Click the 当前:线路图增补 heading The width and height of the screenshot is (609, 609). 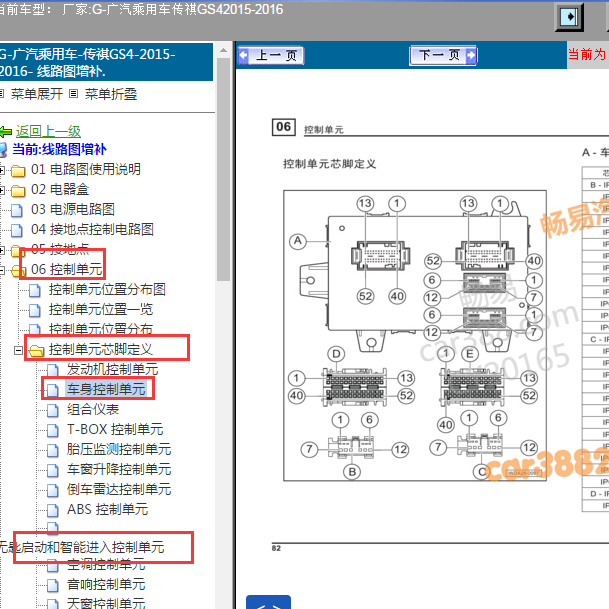pyautogui.click(x=59, y=150)
